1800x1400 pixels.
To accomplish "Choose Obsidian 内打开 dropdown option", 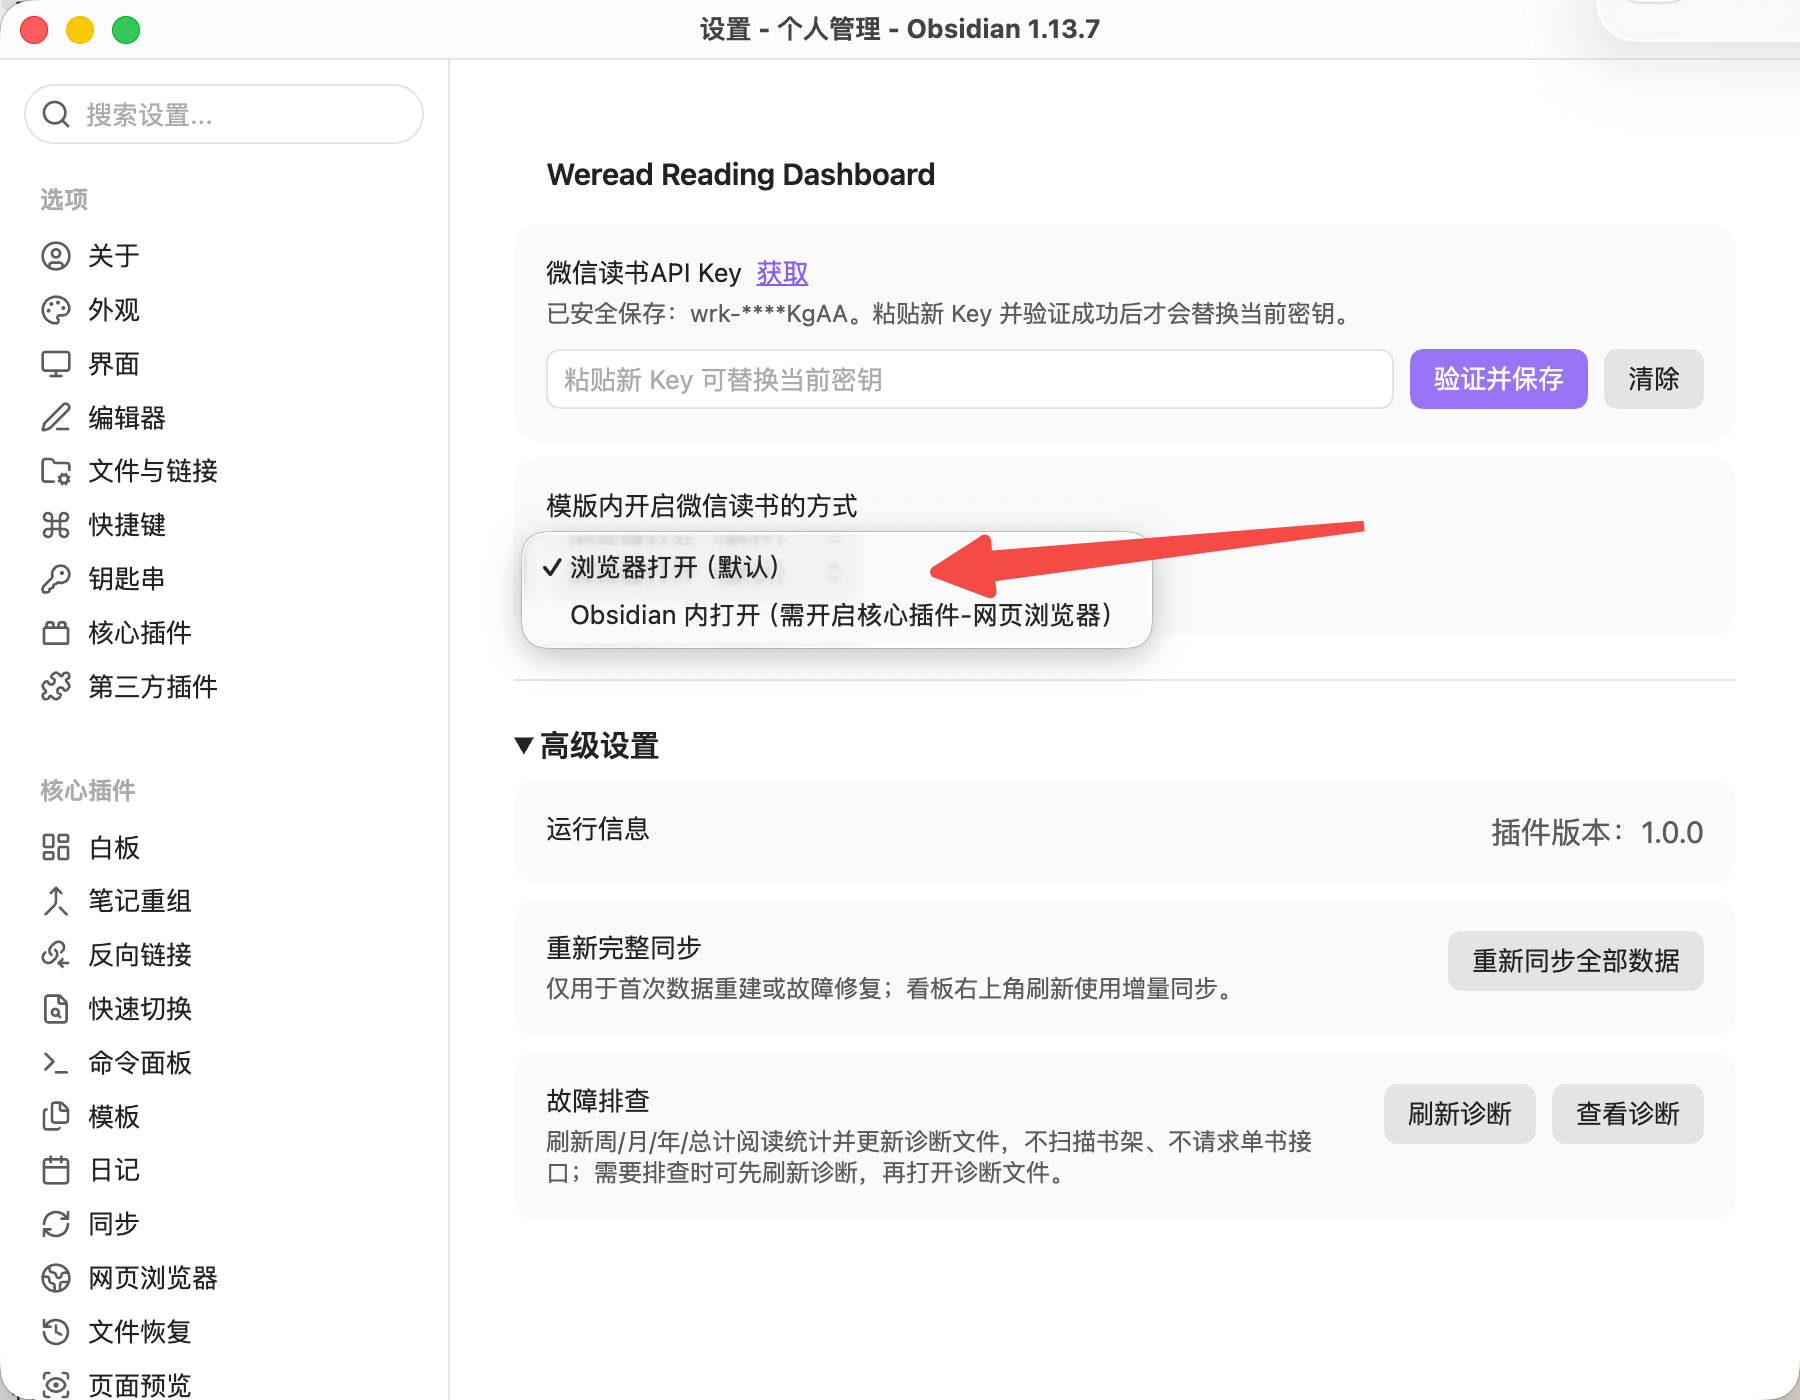I will [837, 615].
